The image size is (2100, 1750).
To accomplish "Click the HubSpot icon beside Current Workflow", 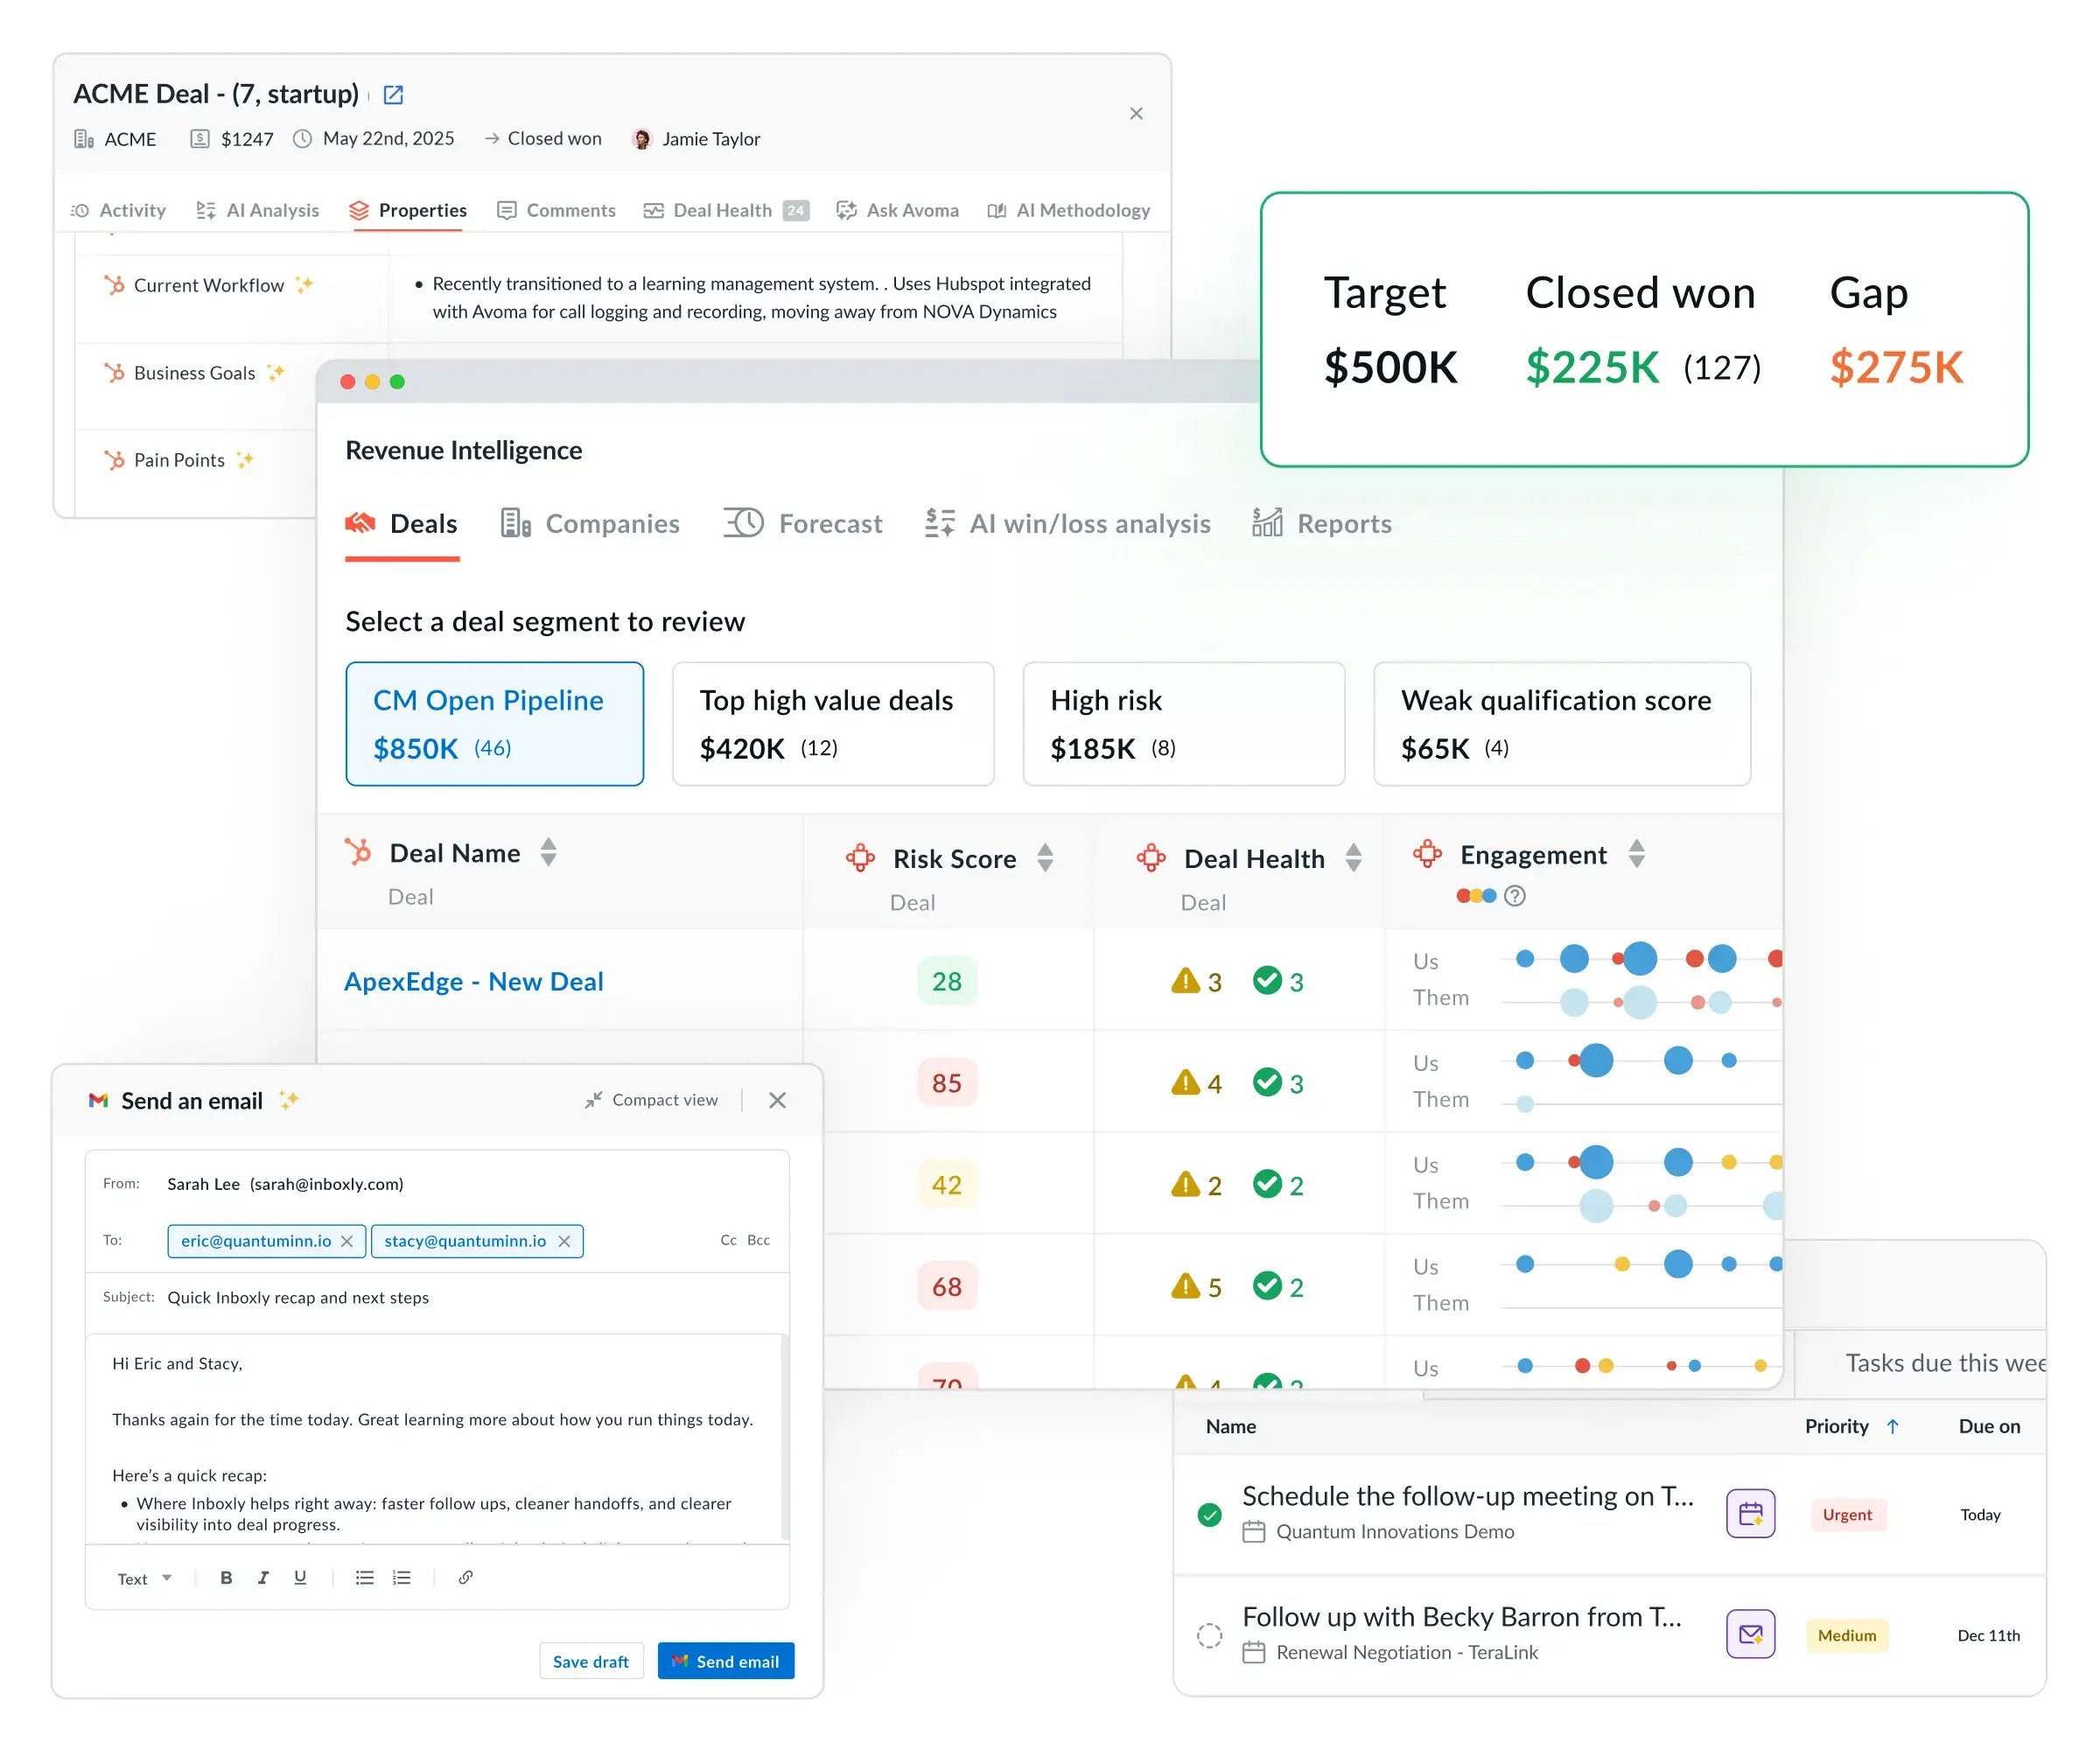I will 114,285.
